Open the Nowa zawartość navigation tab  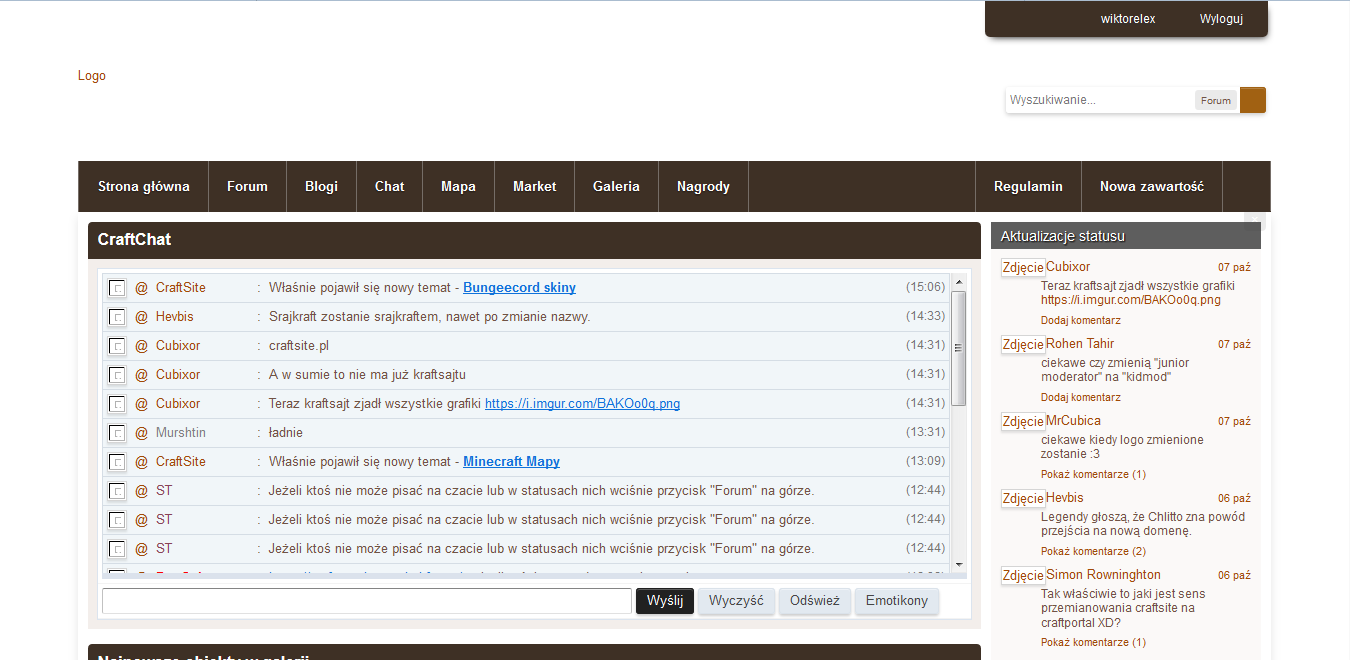1152,186
